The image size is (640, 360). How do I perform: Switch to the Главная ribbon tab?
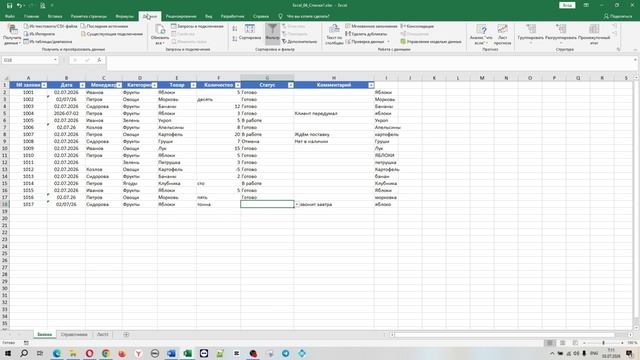31,16
